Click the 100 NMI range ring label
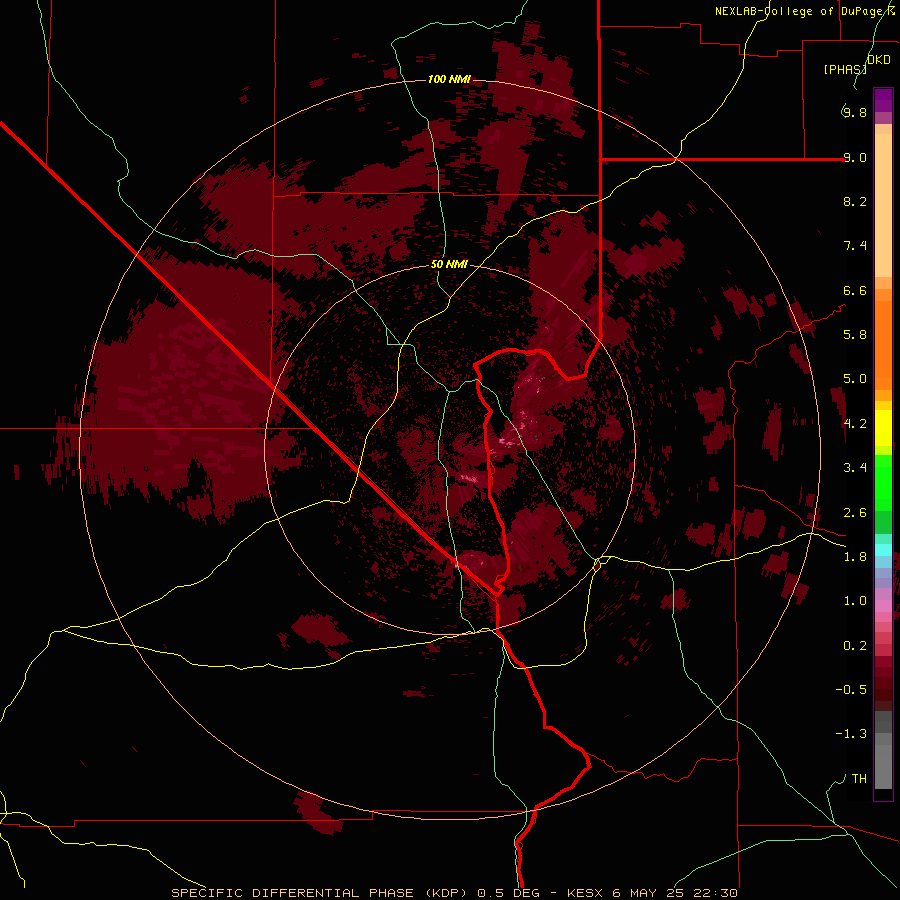This screenshot has width=900, height=900. coord(449,79)
